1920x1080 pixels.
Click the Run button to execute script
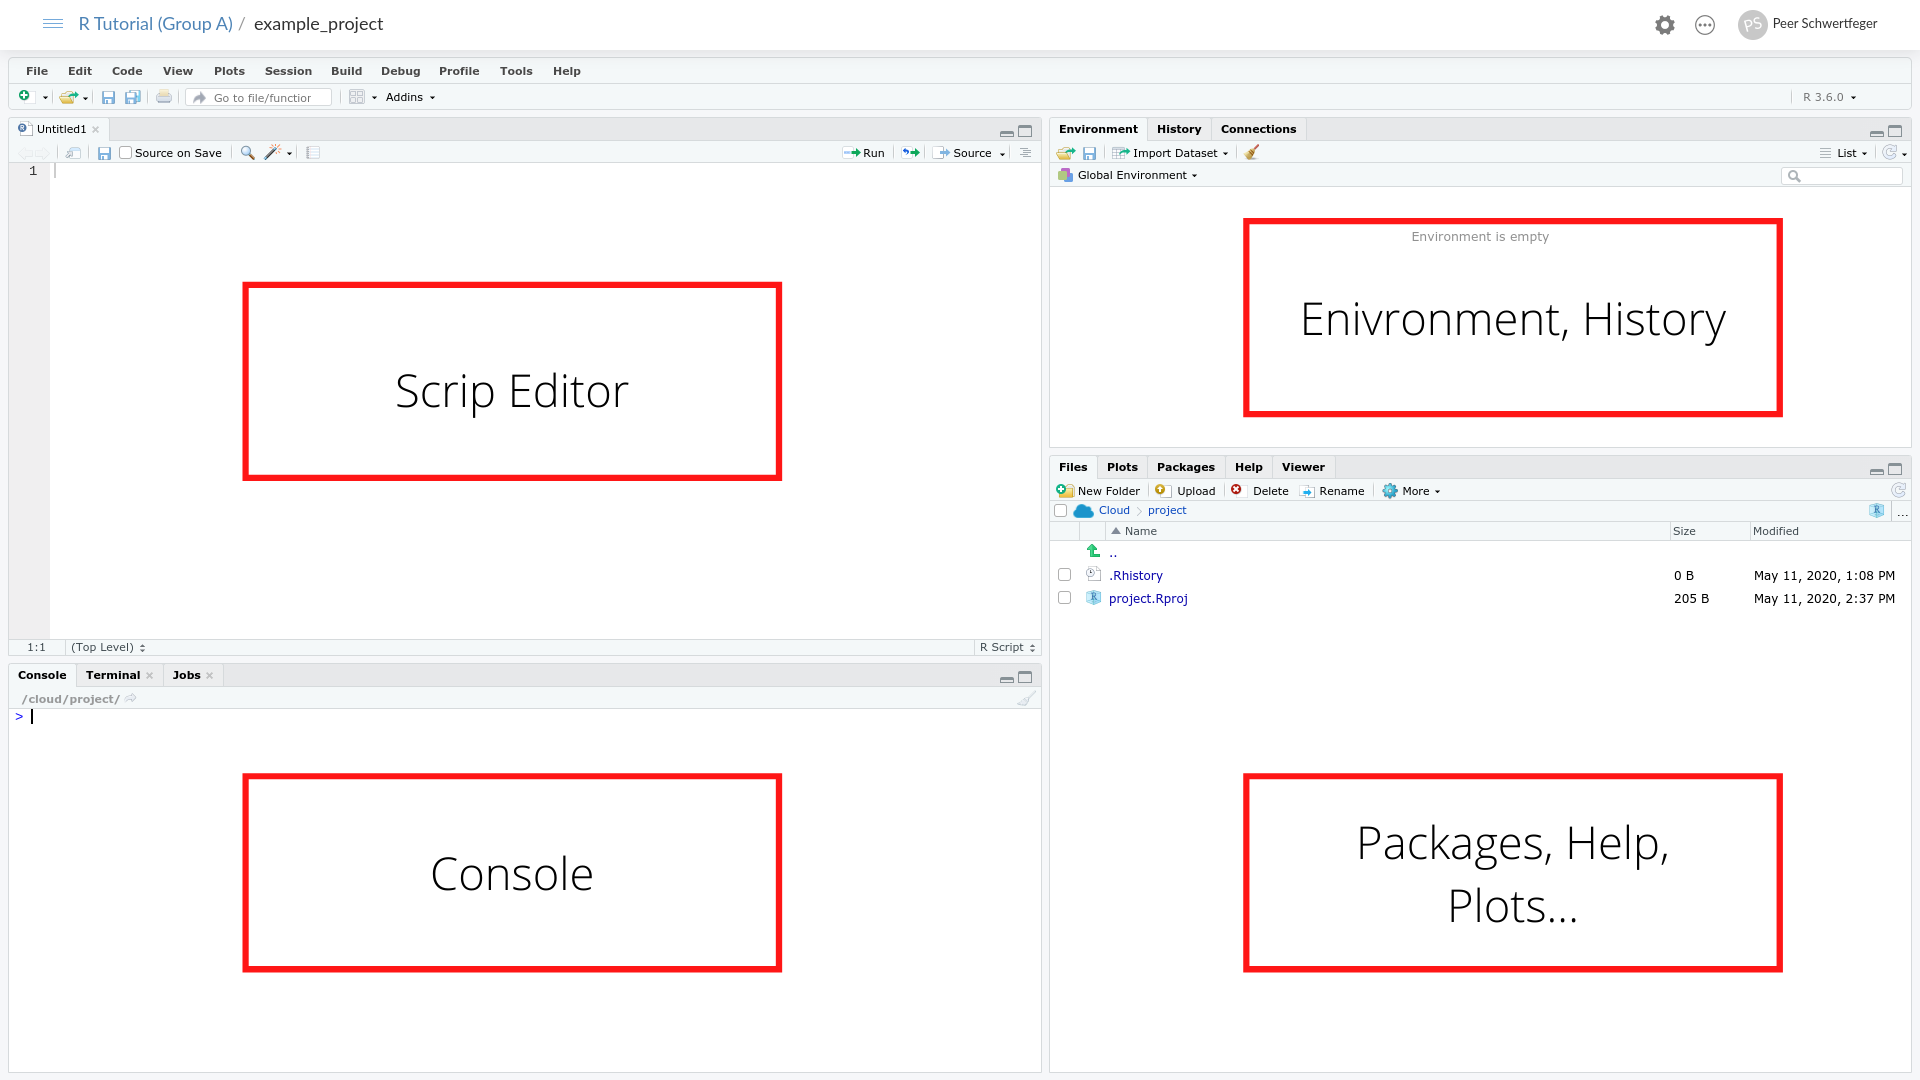[864, 152]
